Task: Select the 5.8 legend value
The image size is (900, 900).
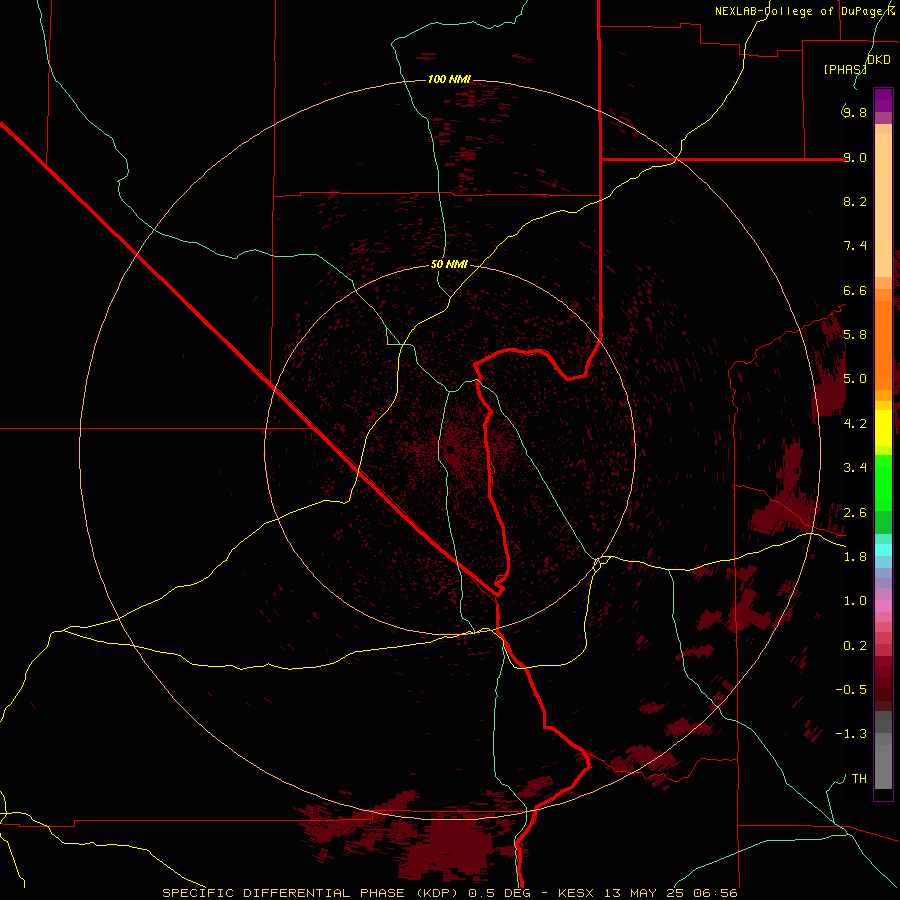Action: point(855,335)
